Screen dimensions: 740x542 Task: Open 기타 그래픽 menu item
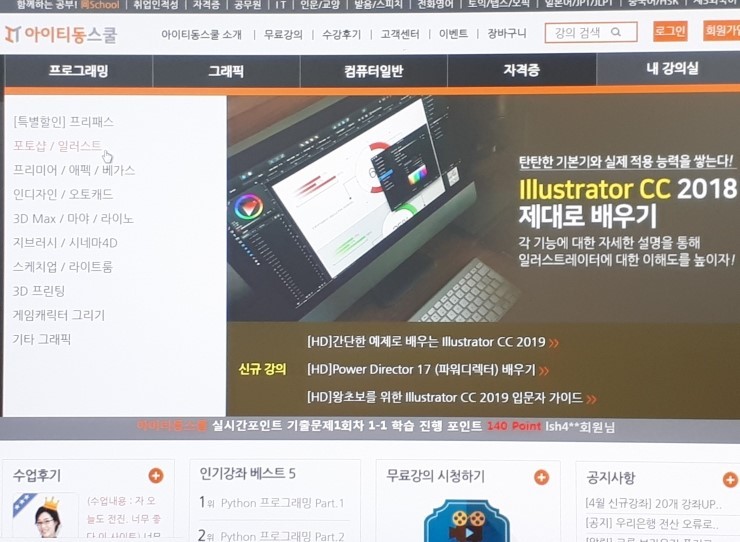(42, 339)
